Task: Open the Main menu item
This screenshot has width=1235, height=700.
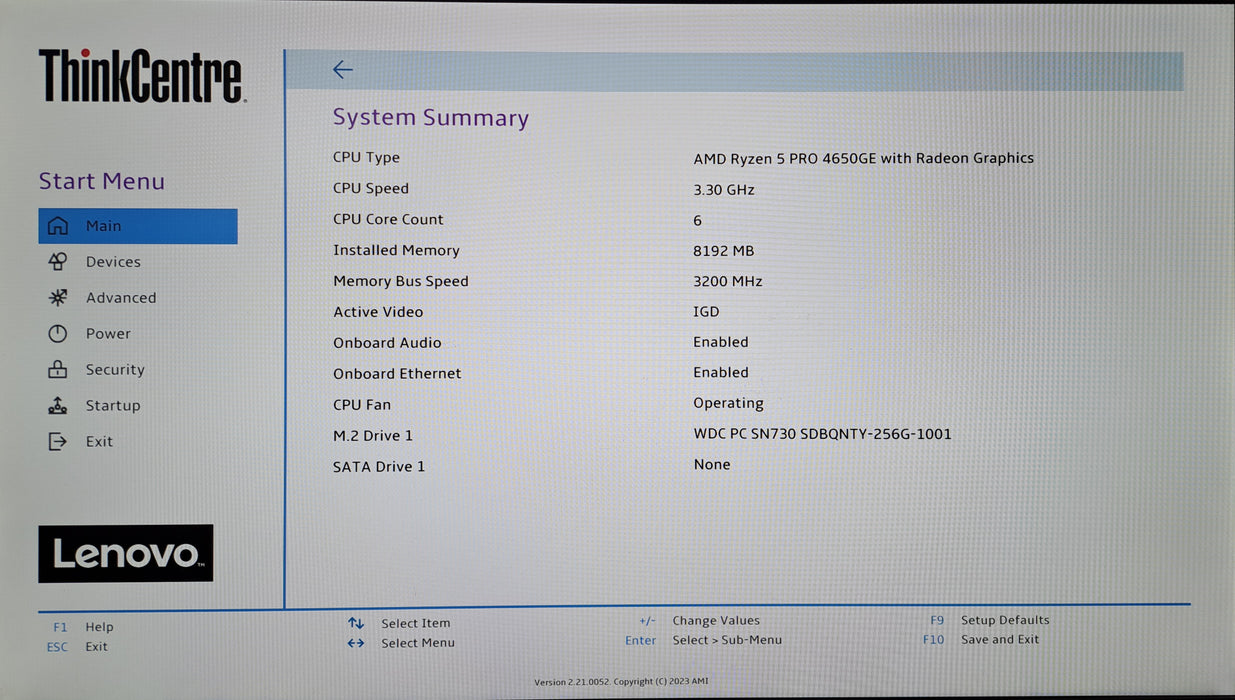Action: pos(138,226)
